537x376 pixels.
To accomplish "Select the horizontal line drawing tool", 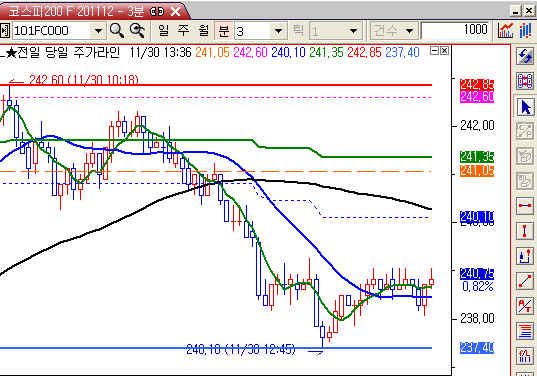I will [525, 205].
